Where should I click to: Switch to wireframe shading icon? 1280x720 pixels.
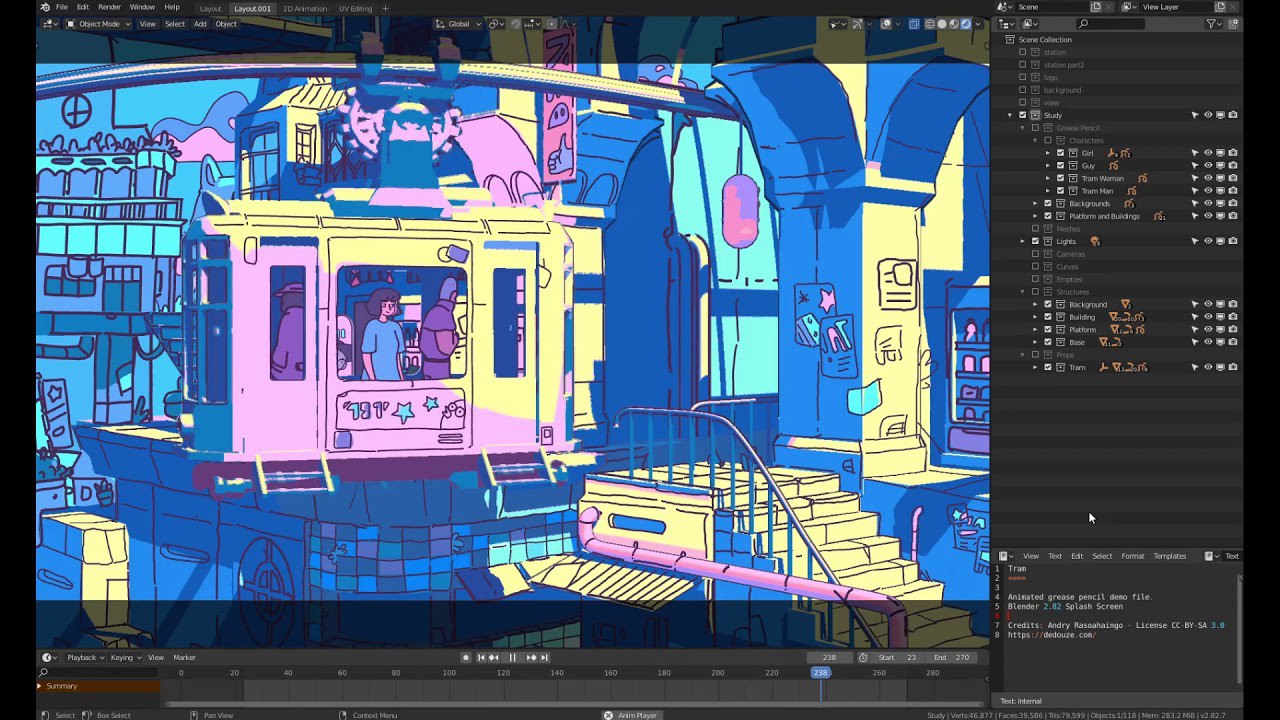coord(930,24)
